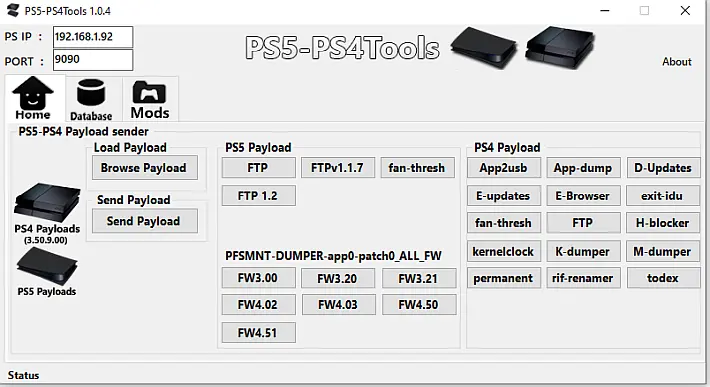This screenshot has width=710, height=387.
Task: Click the app logo in title bar
Action: 13,10
